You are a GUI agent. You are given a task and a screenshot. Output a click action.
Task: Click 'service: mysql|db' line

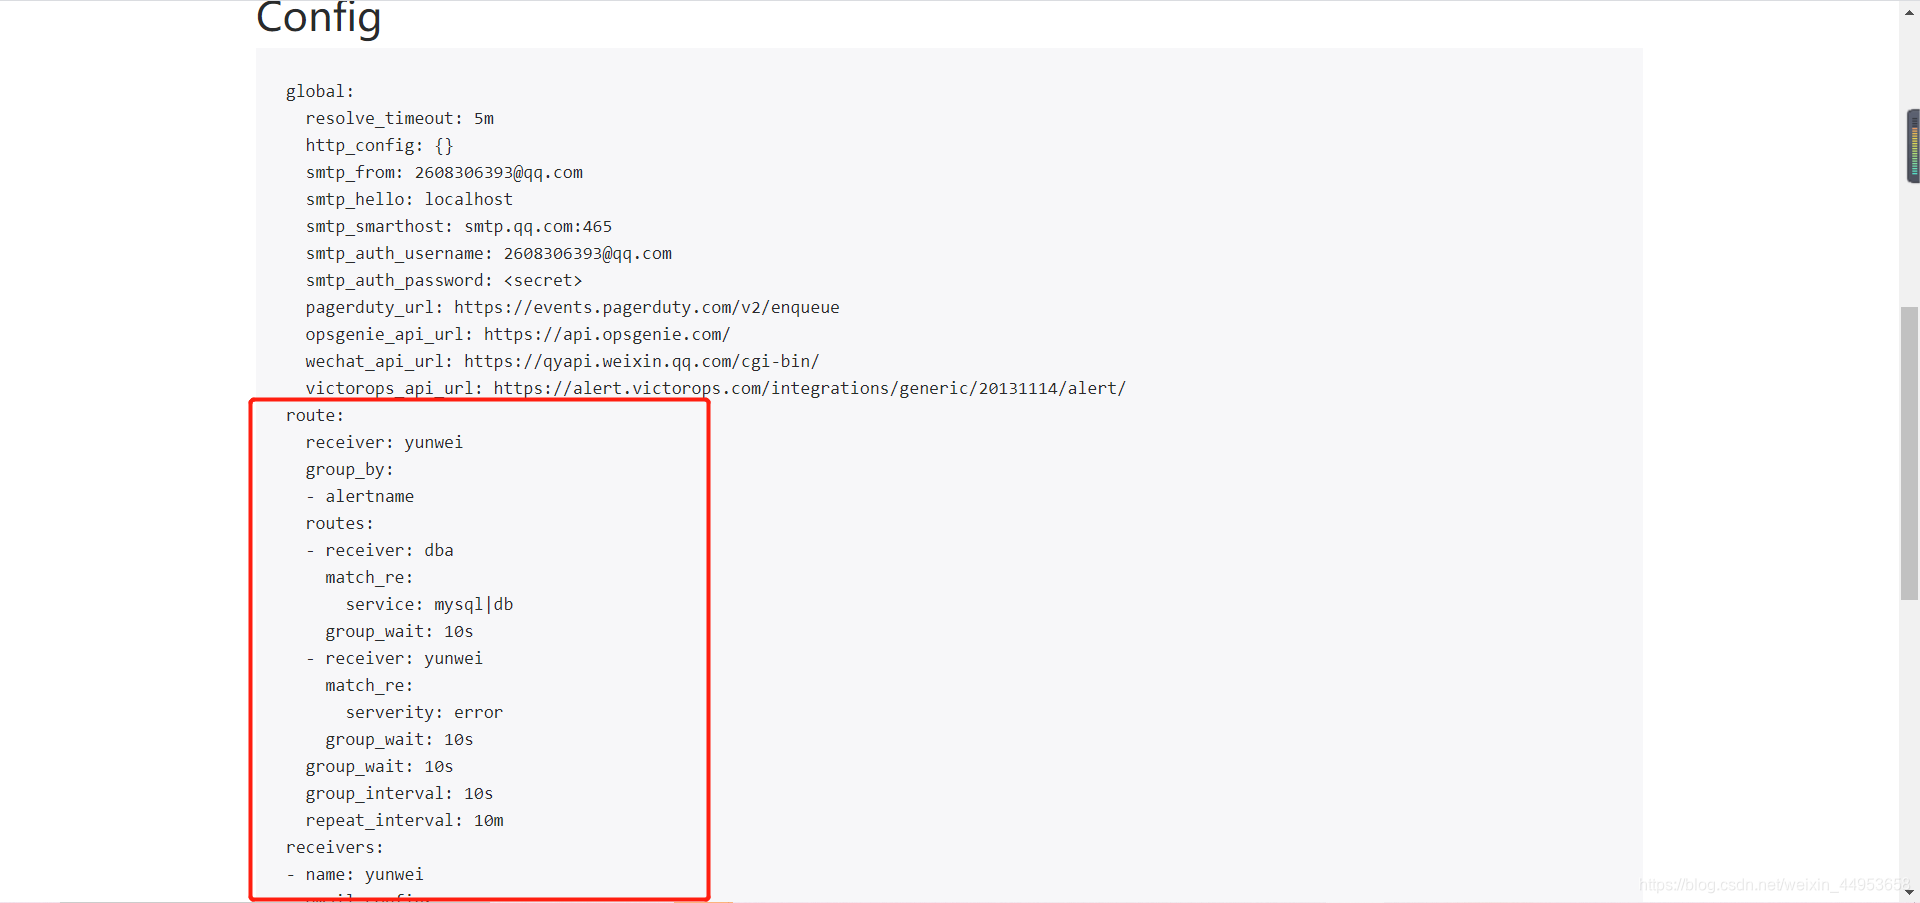pos(430,604)
